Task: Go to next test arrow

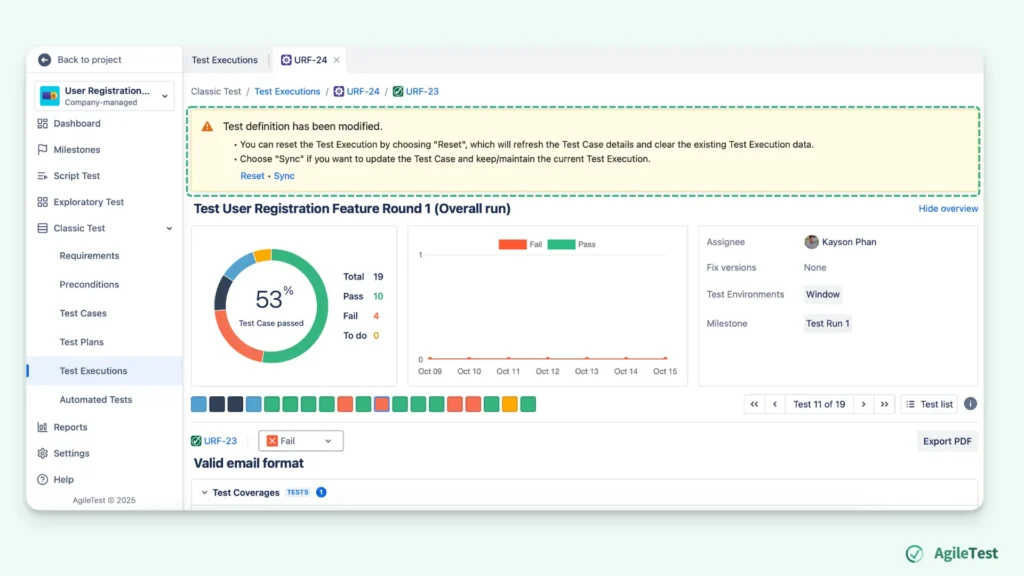Action: click(863, 404)
